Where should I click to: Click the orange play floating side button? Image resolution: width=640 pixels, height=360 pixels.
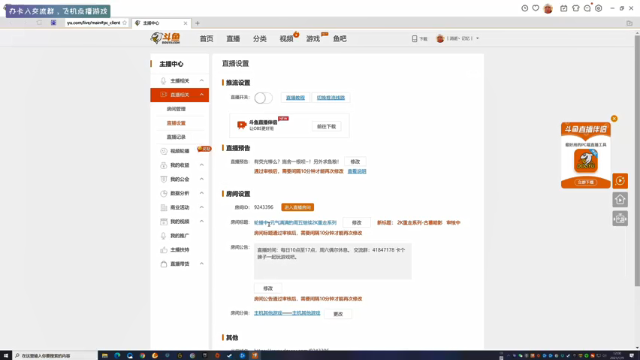click(620, 181)
